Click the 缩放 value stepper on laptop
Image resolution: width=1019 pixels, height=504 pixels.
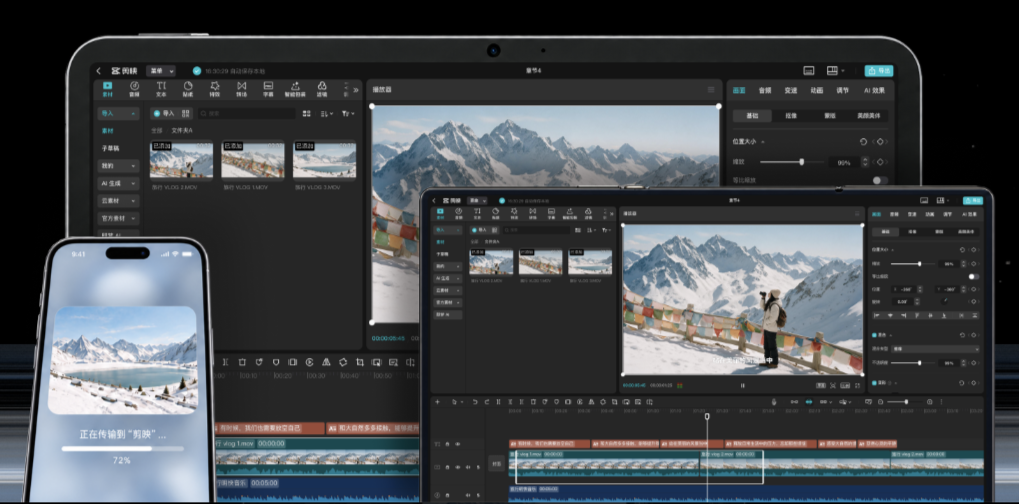click(x=865, y=162)
